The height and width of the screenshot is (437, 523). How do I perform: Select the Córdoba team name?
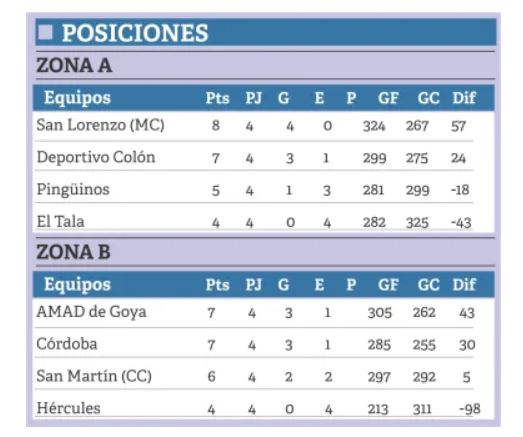tap(67, 344)
